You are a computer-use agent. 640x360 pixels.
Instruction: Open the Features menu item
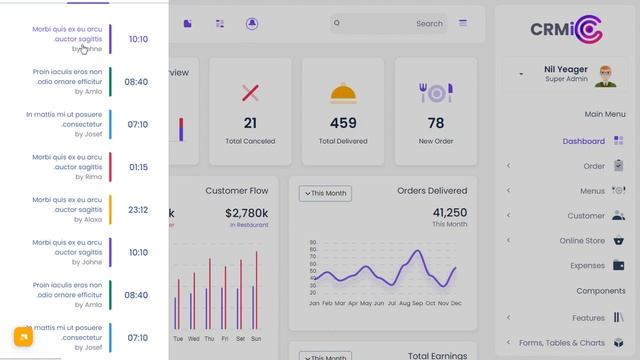(588, 318)
